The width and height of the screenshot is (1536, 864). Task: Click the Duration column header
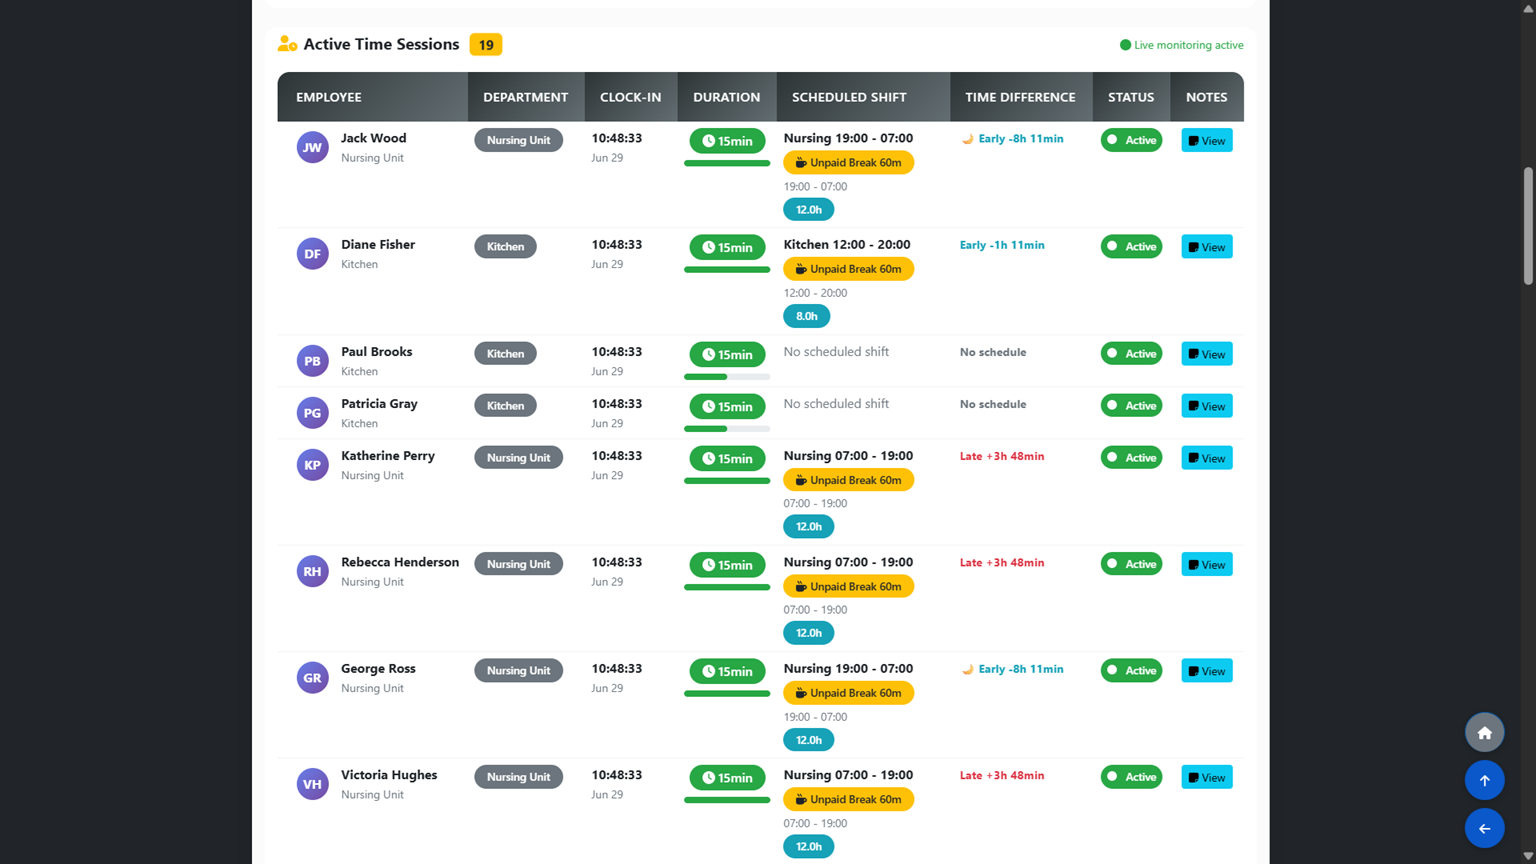[x=727, y=97]
